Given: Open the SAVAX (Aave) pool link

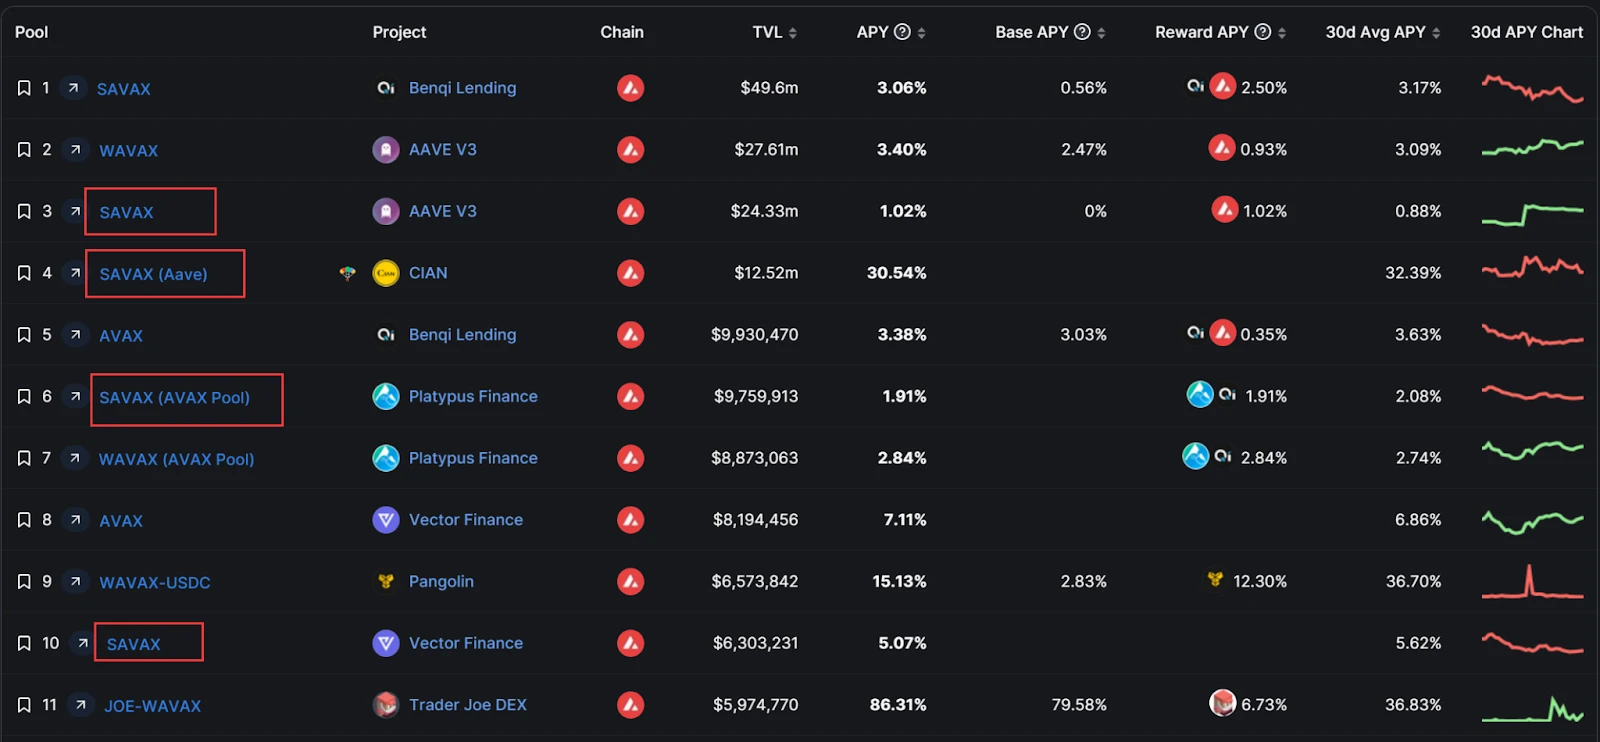Looking at the screenshot, I should coord(154,274).
